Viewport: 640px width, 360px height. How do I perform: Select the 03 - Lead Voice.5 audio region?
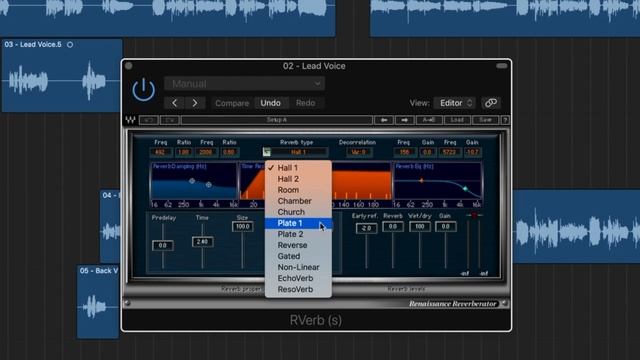pos(62,76)
